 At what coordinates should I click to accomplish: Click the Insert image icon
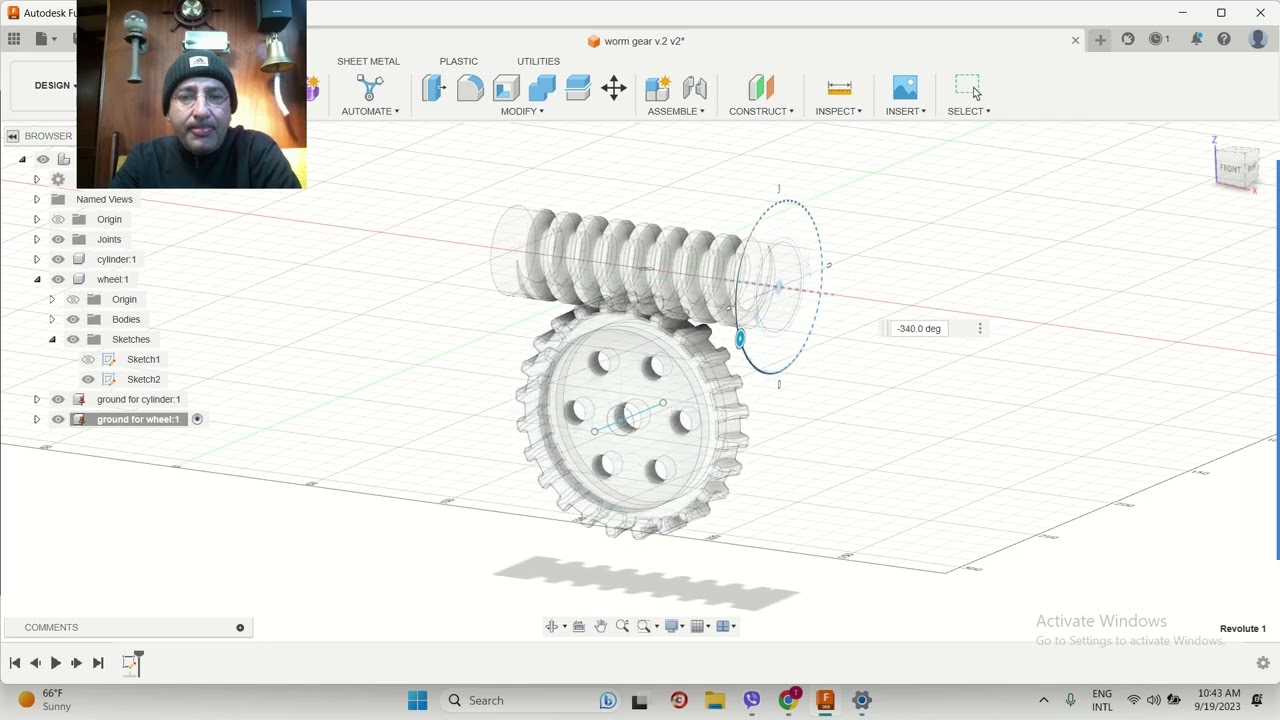905,88
